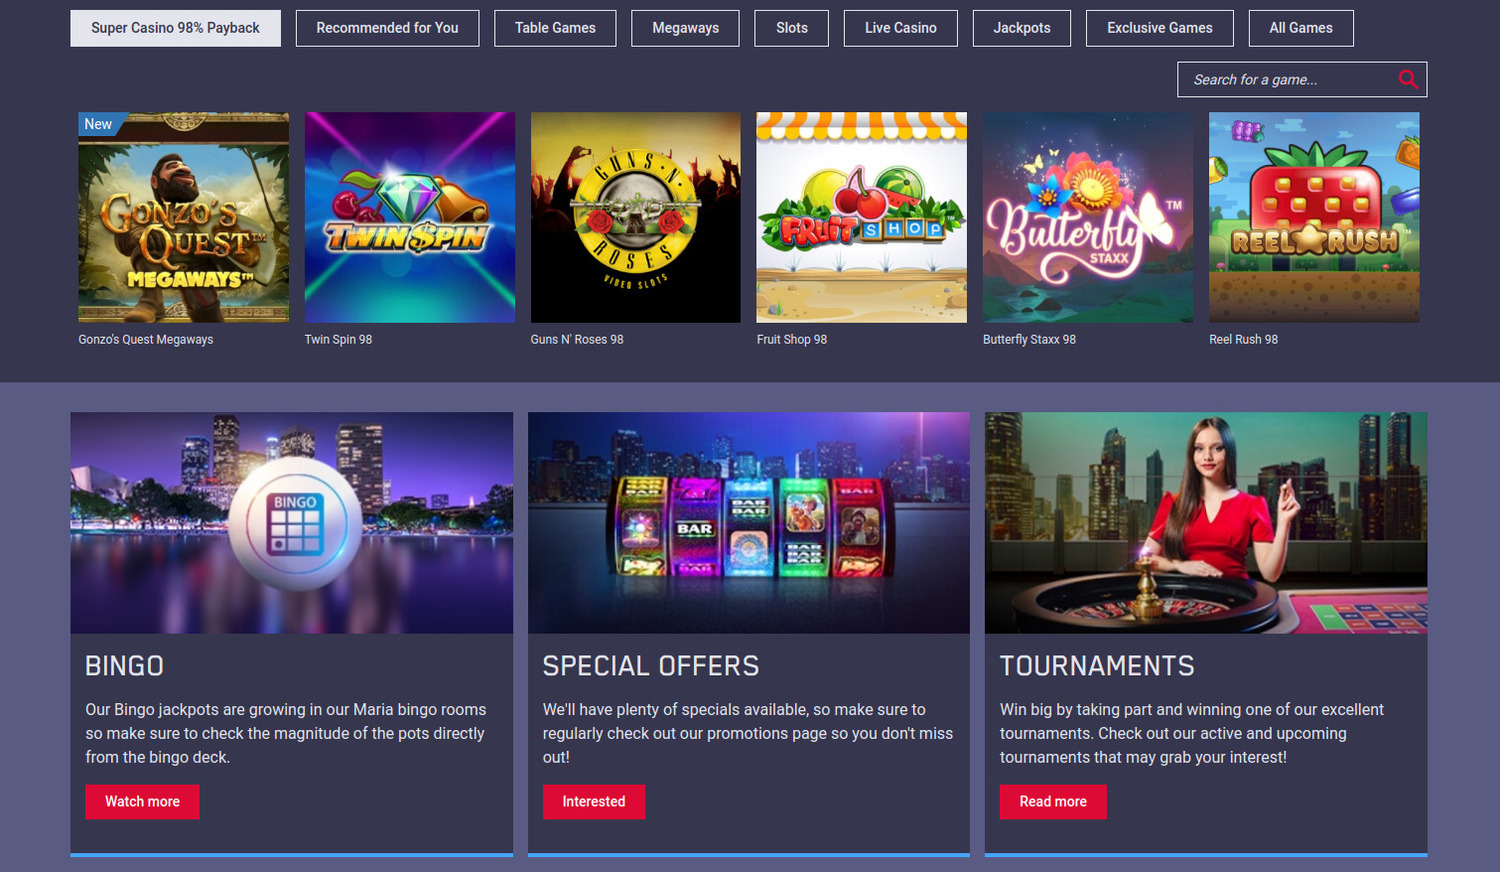Click the Bingo ball icon in banner
Viewport: 1500px width, 872px height.
295,523
